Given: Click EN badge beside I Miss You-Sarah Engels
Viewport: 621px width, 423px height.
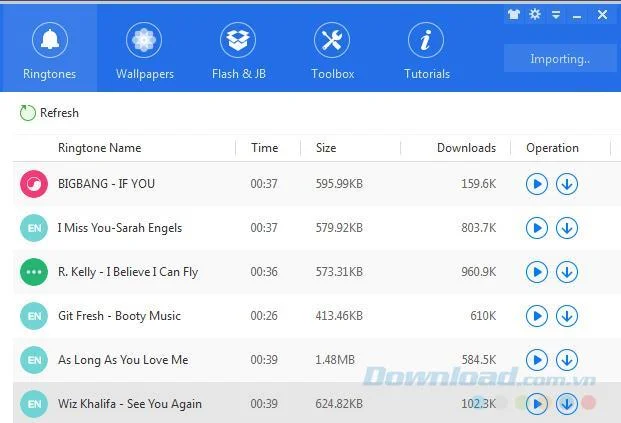Looking at the screenshot, I should pos(34,228).
